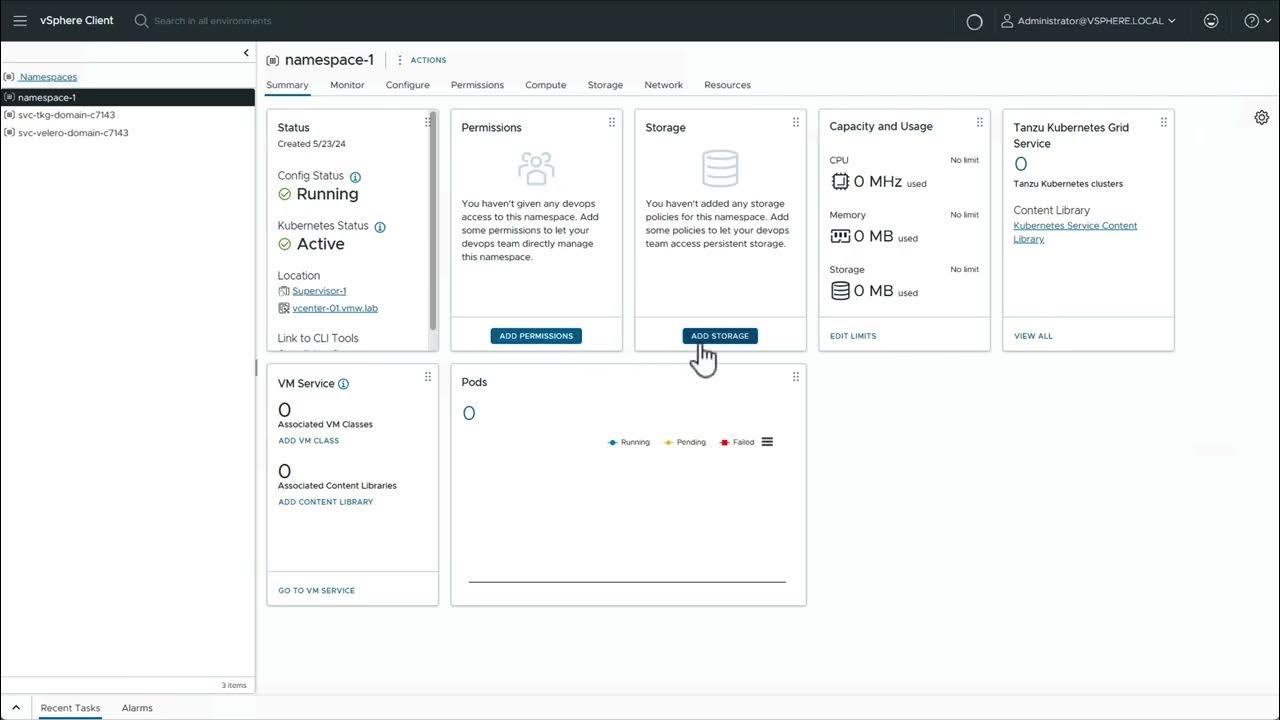The image size is (1280, 720).
Task: Click the help question mark icon
Action: click(x=1251, y=21)
